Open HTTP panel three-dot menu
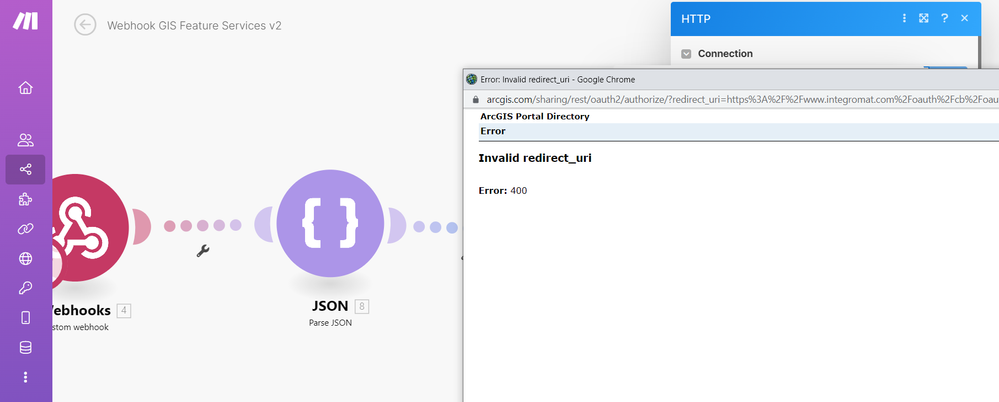This screenshot has width=999, height=402. pyautogui.click(x=904, y=18)
